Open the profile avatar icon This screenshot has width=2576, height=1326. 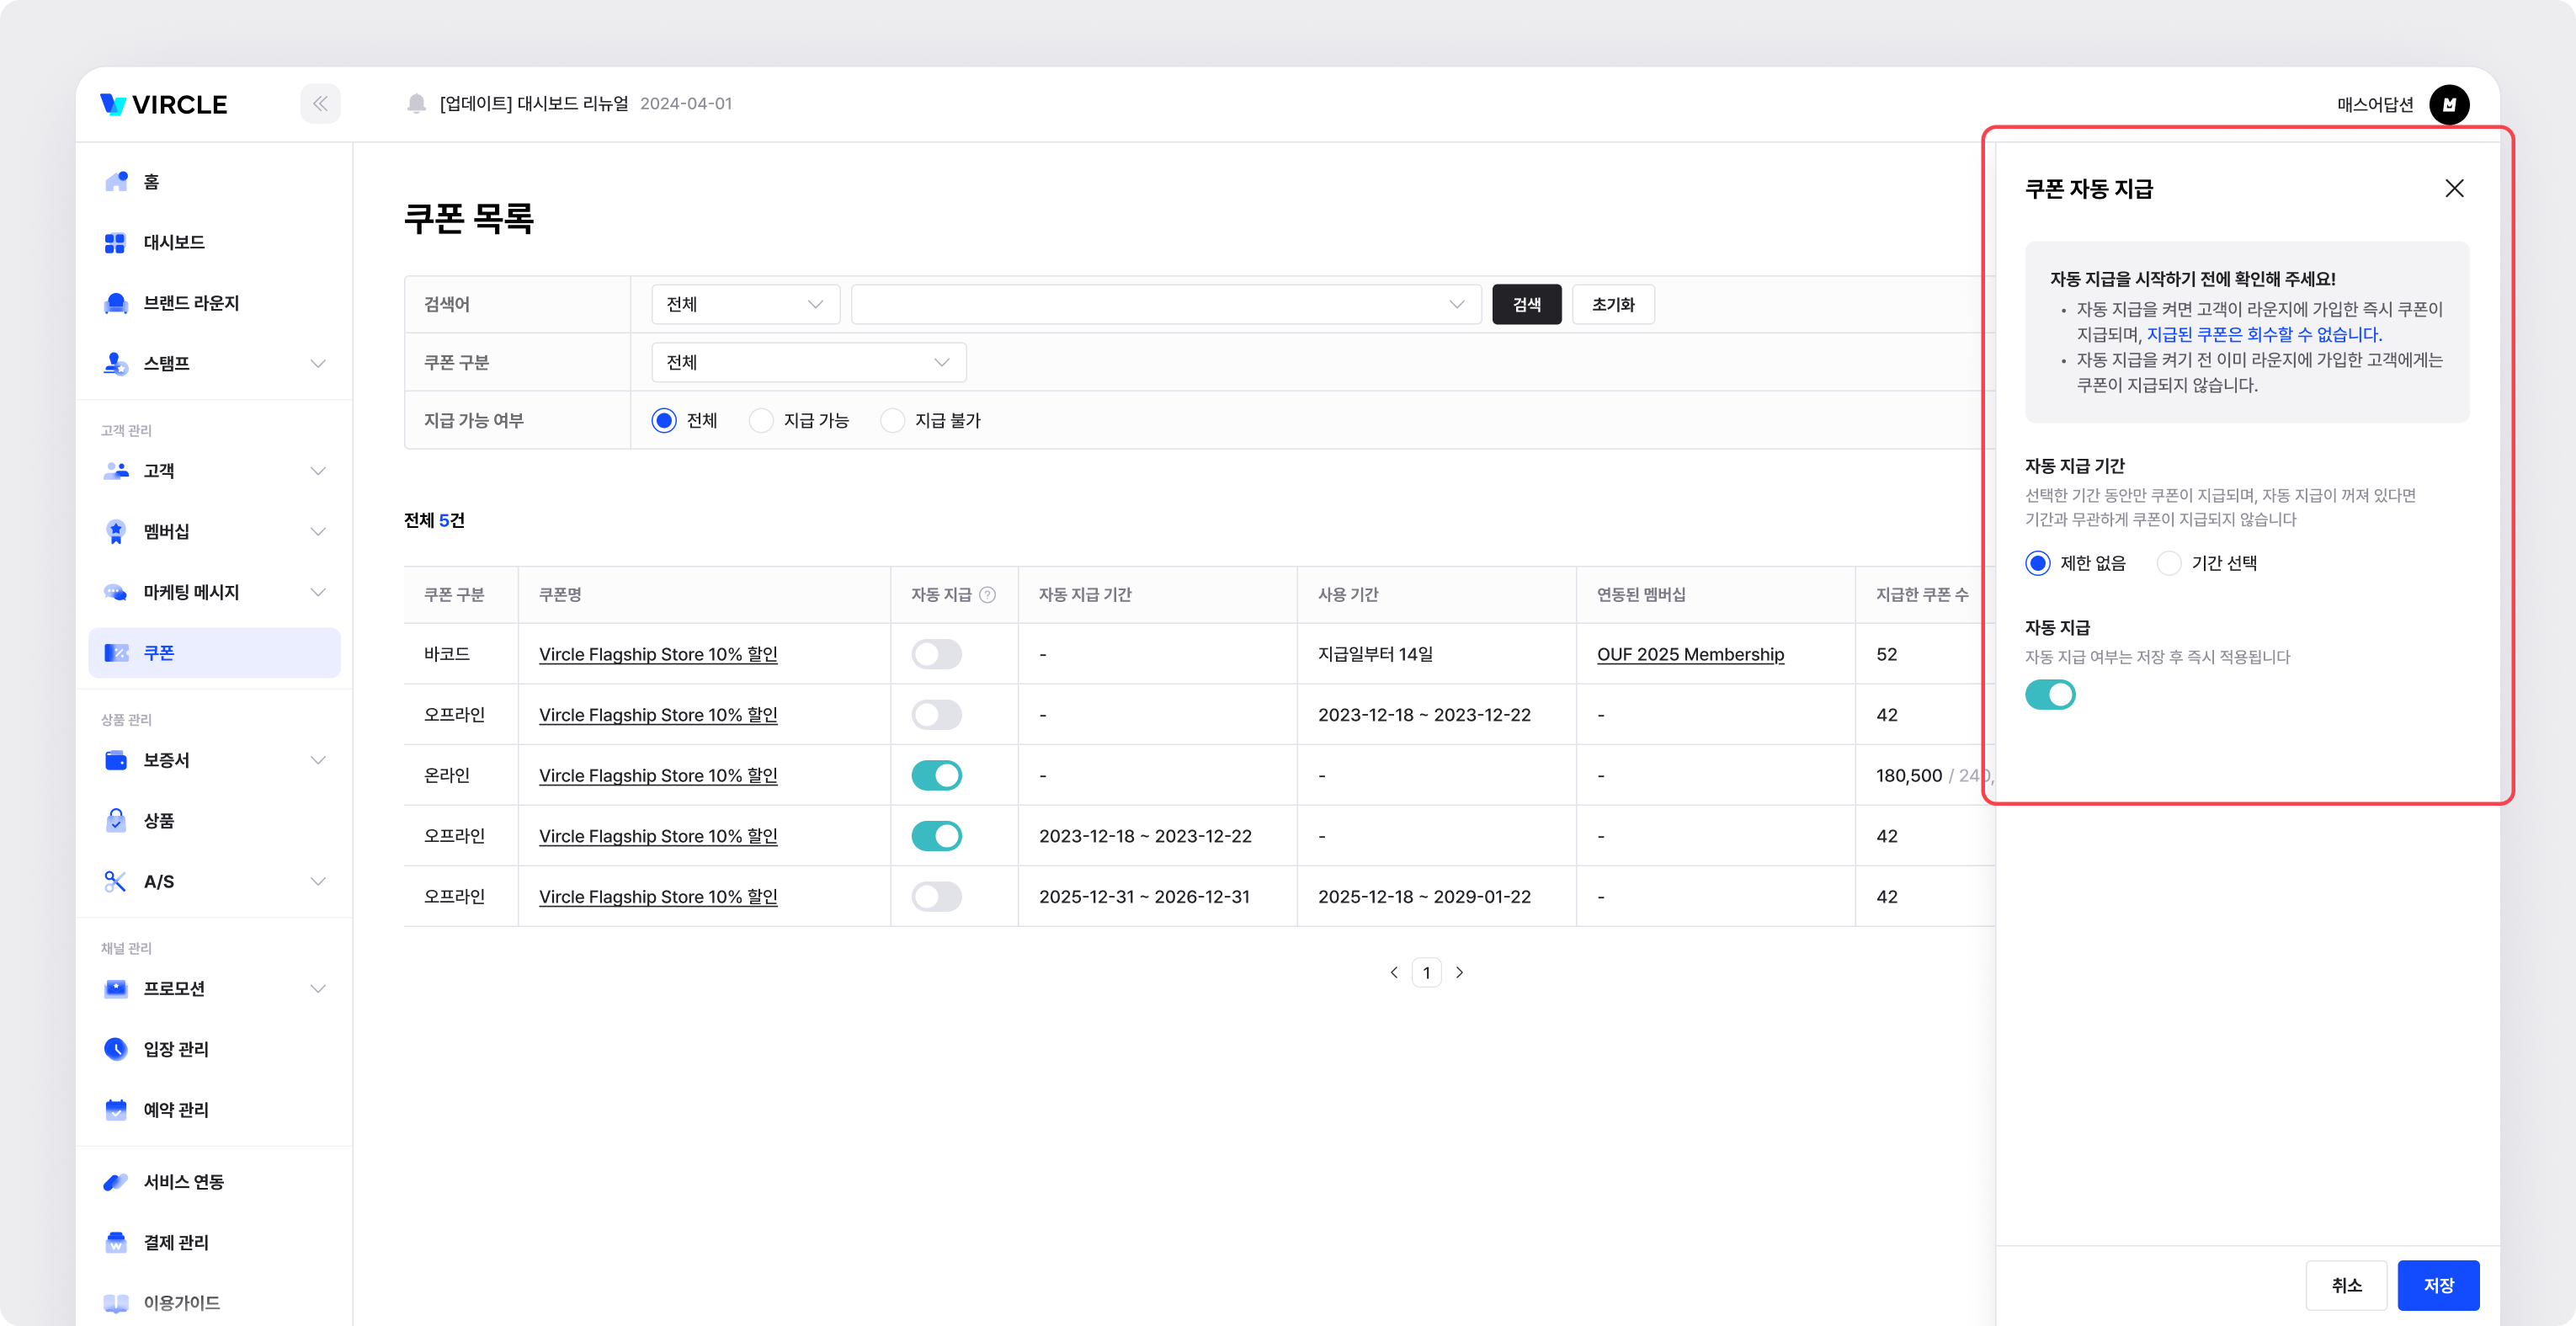point(2448,105)
